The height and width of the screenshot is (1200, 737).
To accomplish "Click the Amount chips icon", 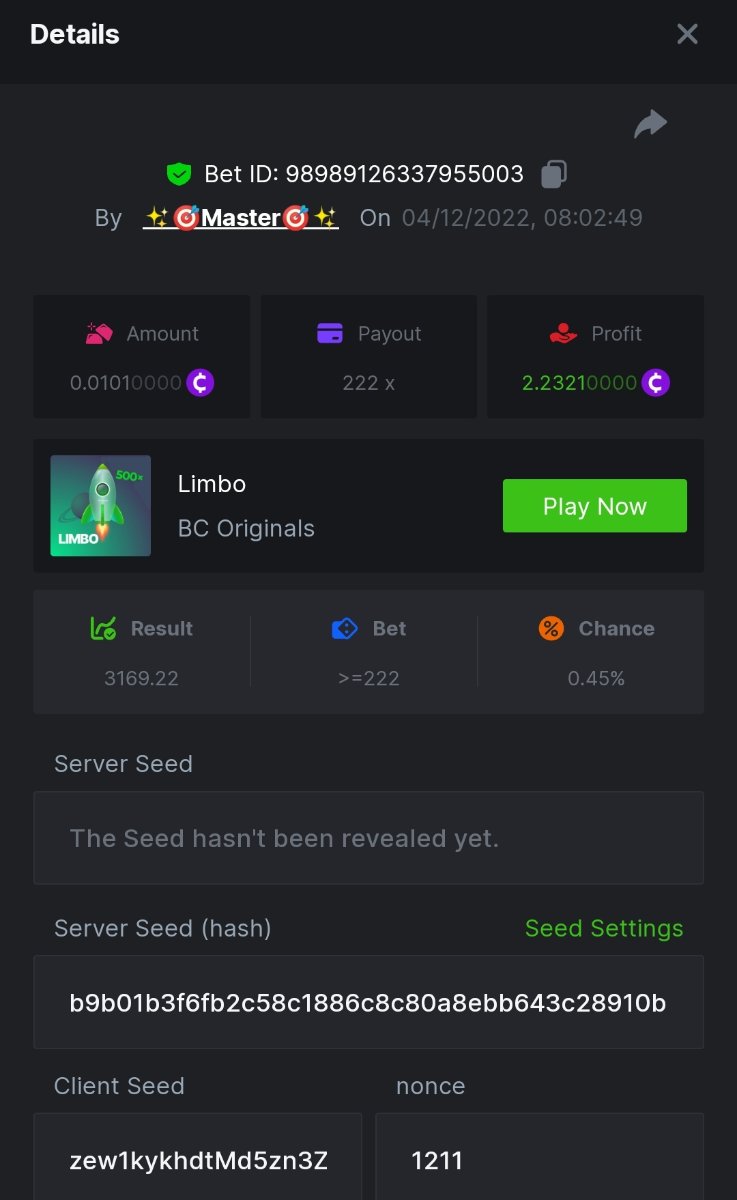I will (99, 334).
